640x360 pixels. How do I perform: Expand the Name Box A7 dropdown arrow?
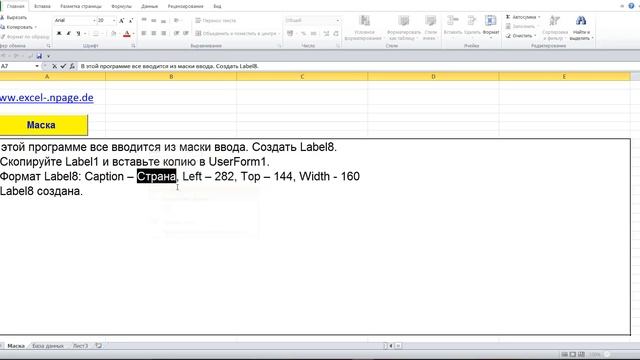pos(37,66)
